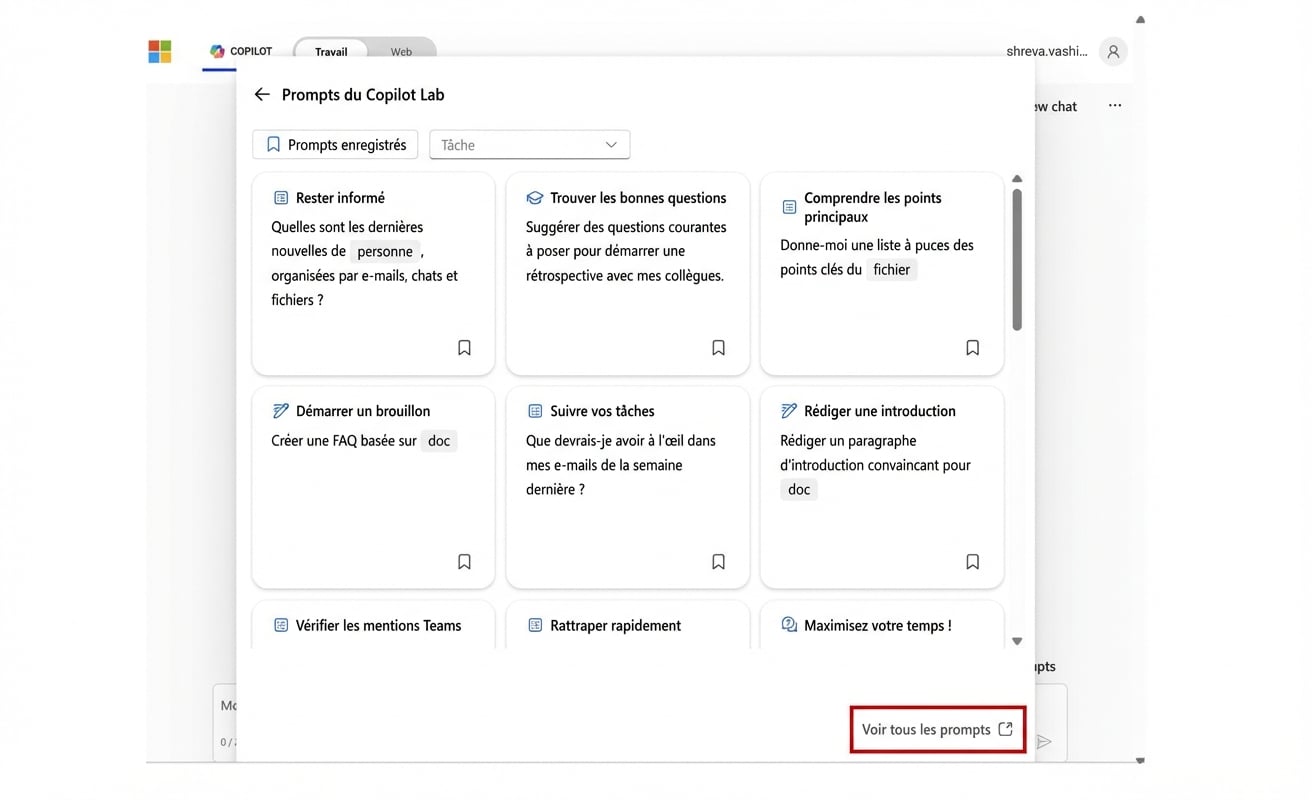Click the send message arrow icon
The height and width of the screenshot is (800, 1312).
[x=1044, y=742]
